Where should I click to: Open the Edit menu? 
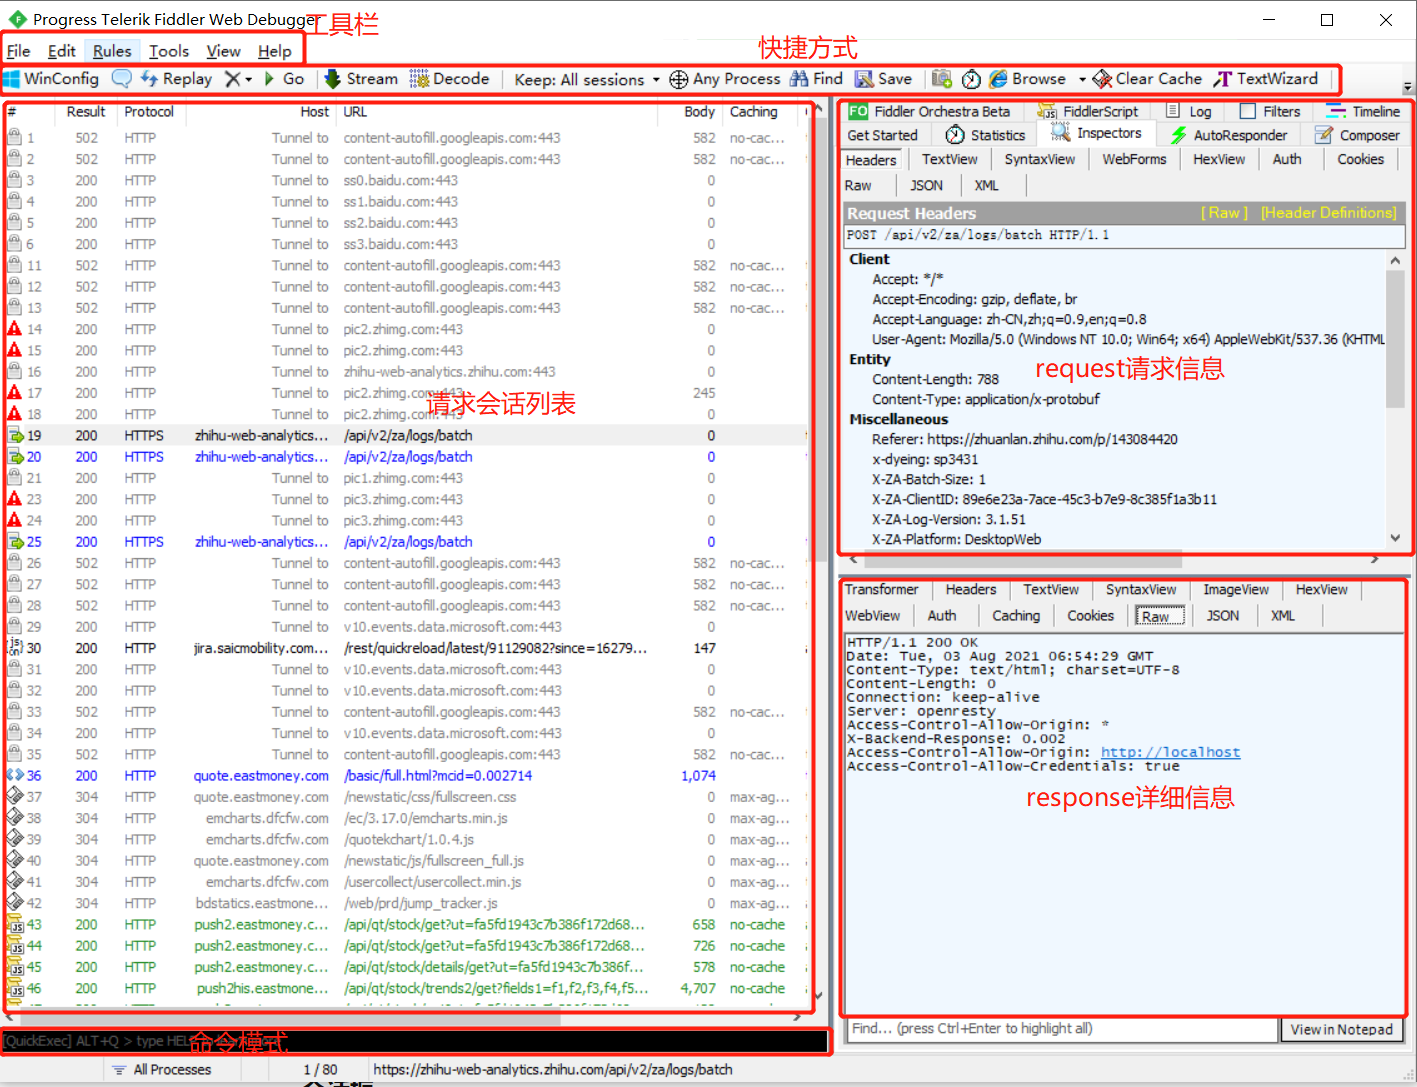tap(61, 51)
